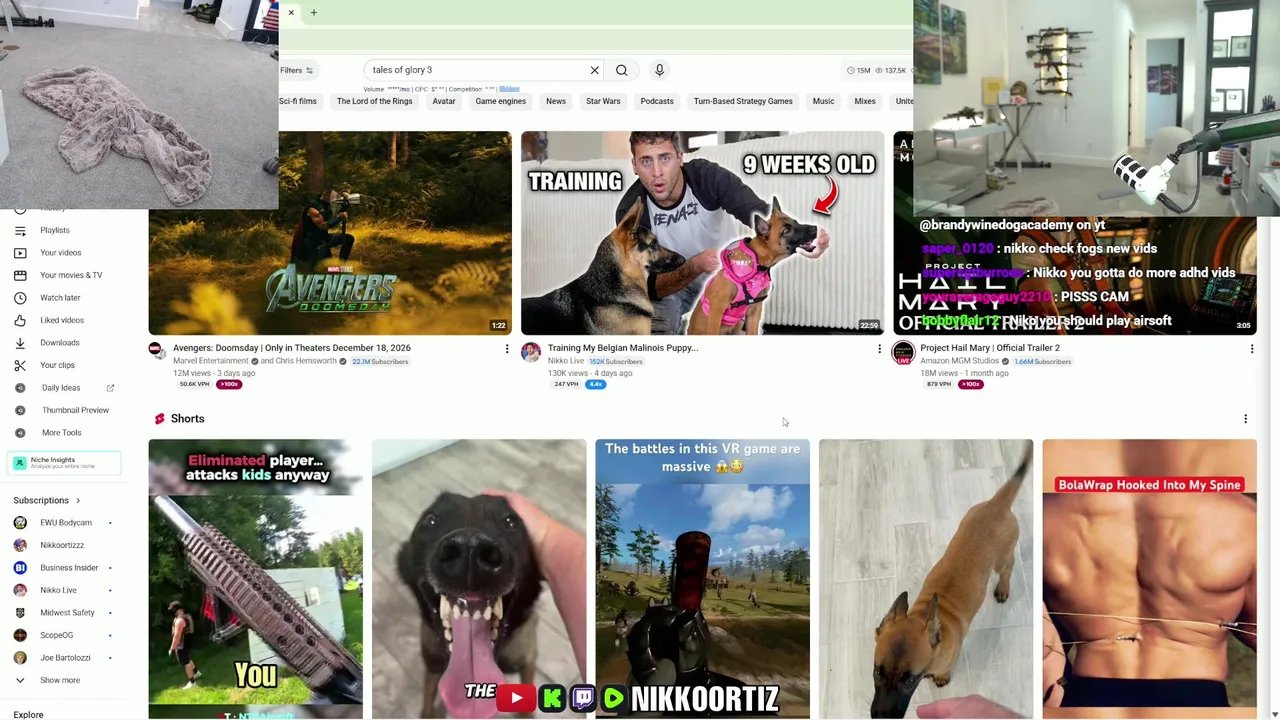Screen dimensions: 1280x720
Task: Select The Lord of the Rings chip
Action: tap(374, 101)
